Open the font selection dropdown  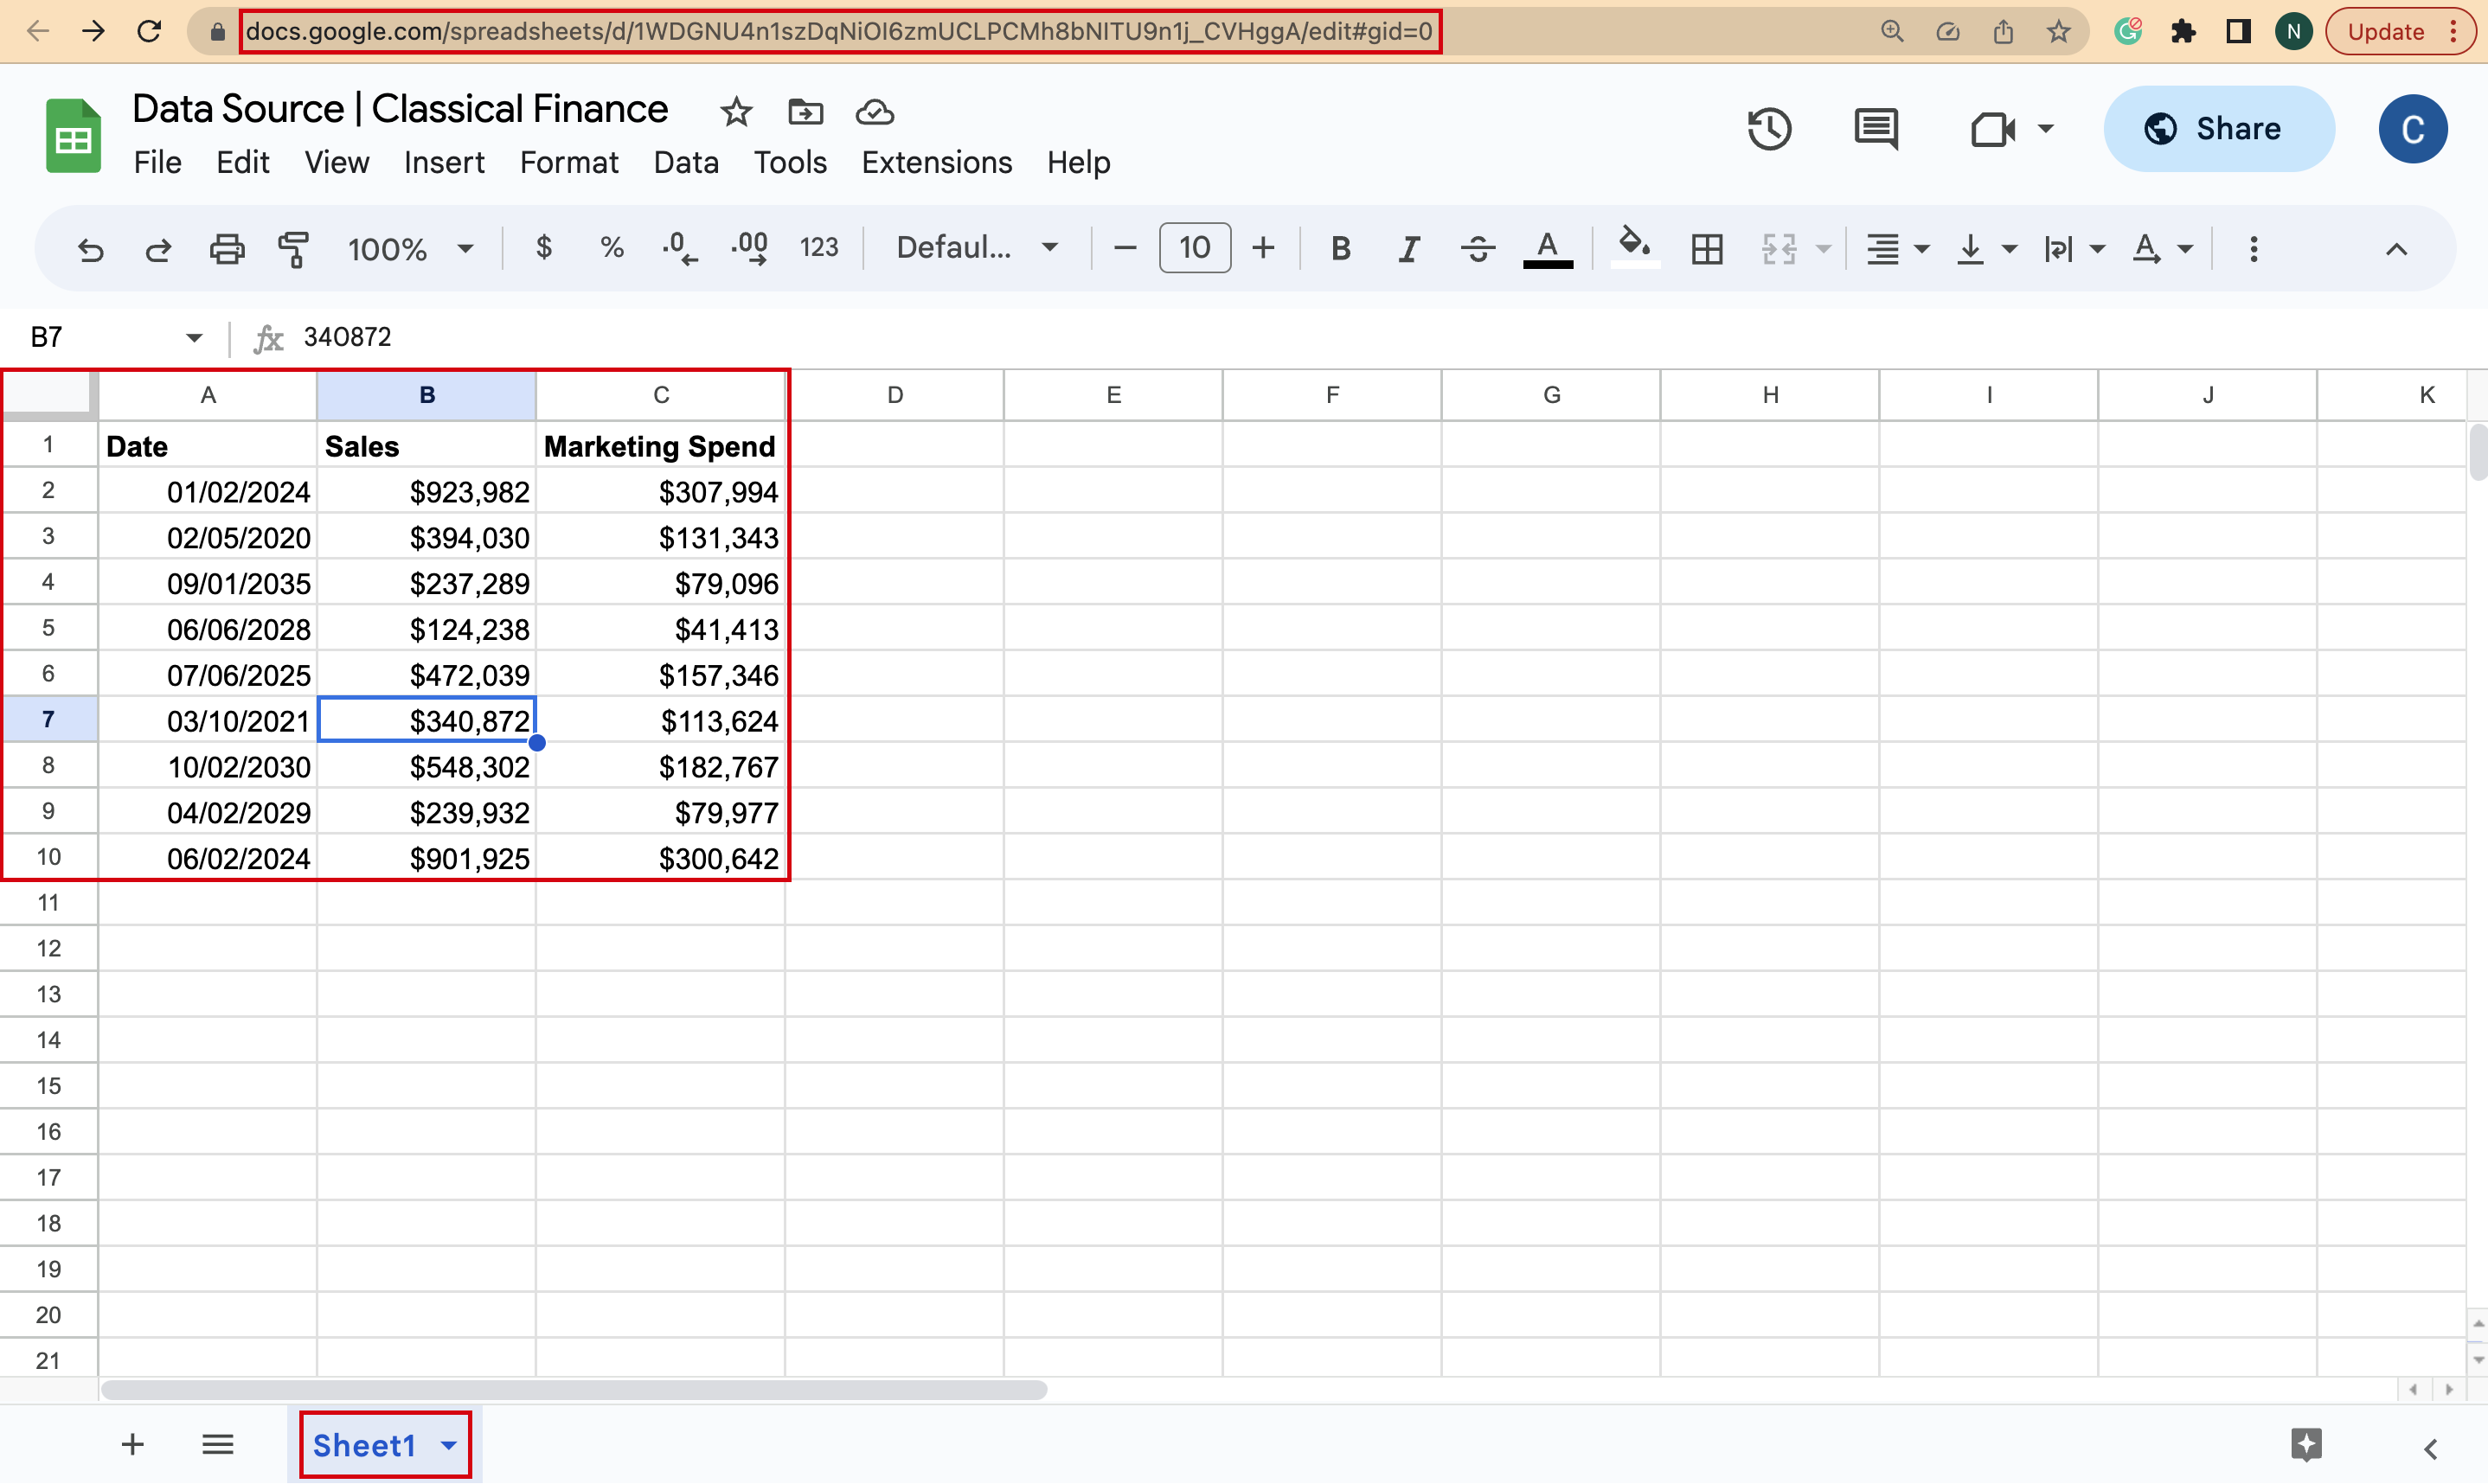point(975,248)
